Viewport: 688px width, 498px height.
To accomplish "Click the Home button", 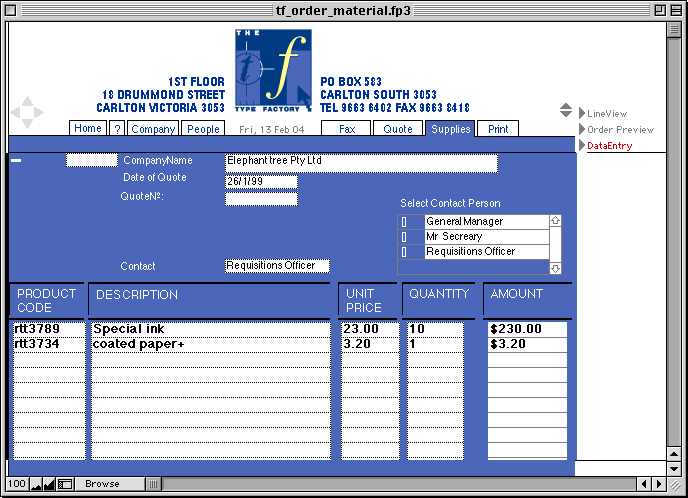I will pyautogui.click(x=88, y=129).
